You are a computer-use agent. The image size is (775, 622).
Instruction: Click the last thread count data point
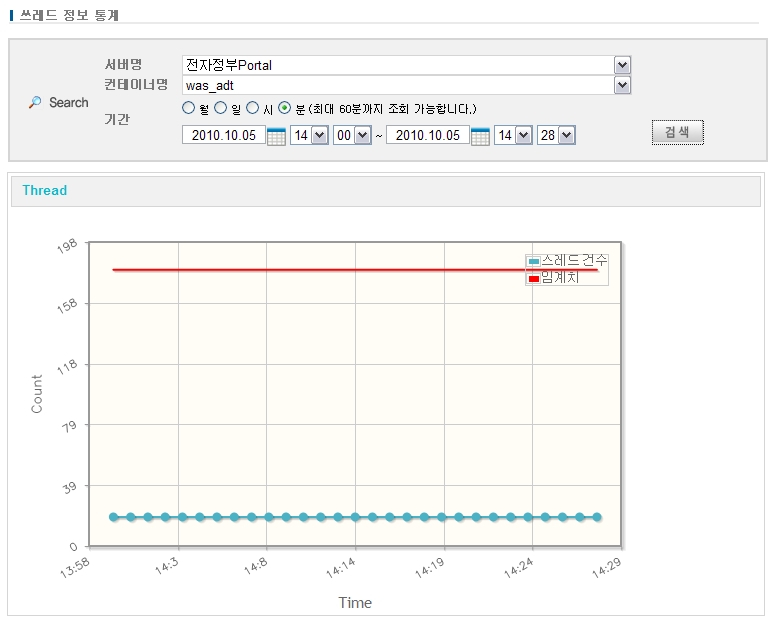point(597,517)
